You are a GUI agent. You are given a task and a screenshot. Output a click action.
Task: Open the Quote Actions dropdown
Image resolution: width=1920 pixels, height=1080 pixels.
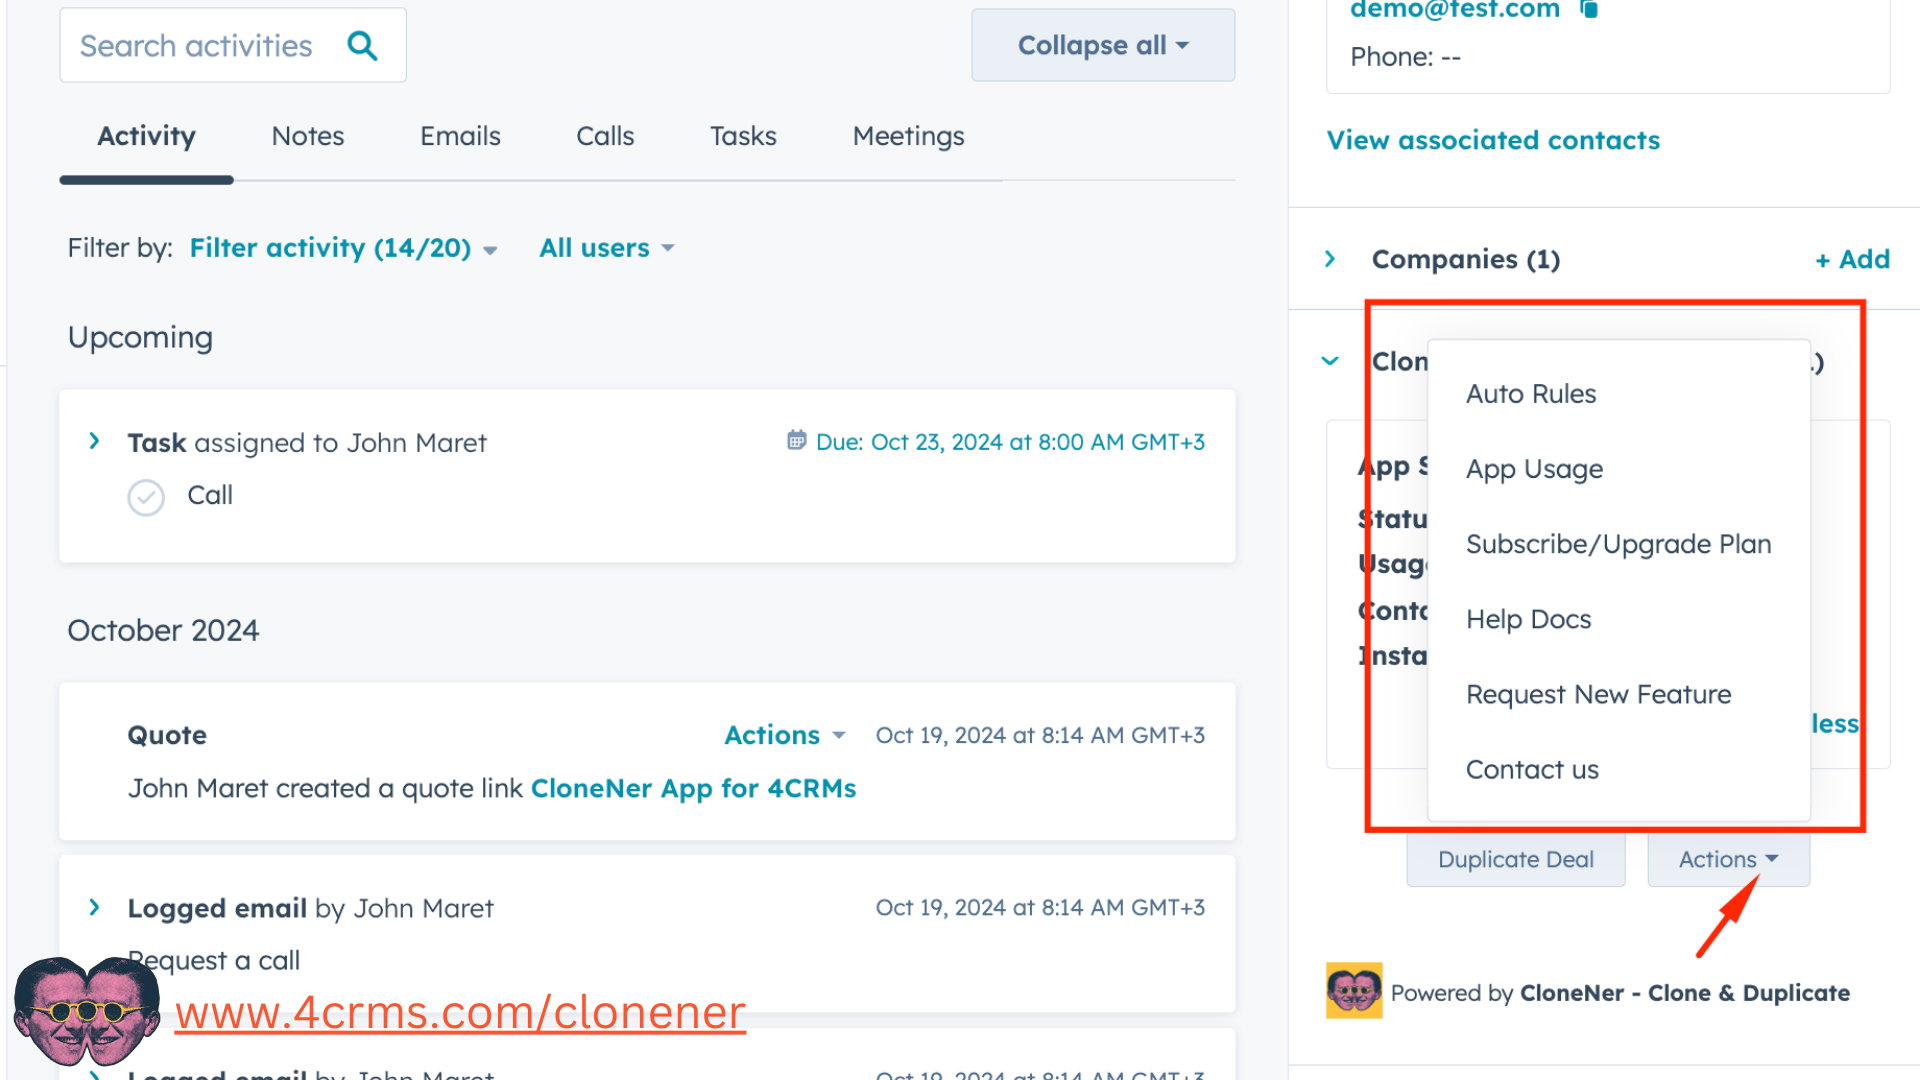pyautogui.click(x=785, y=735)
